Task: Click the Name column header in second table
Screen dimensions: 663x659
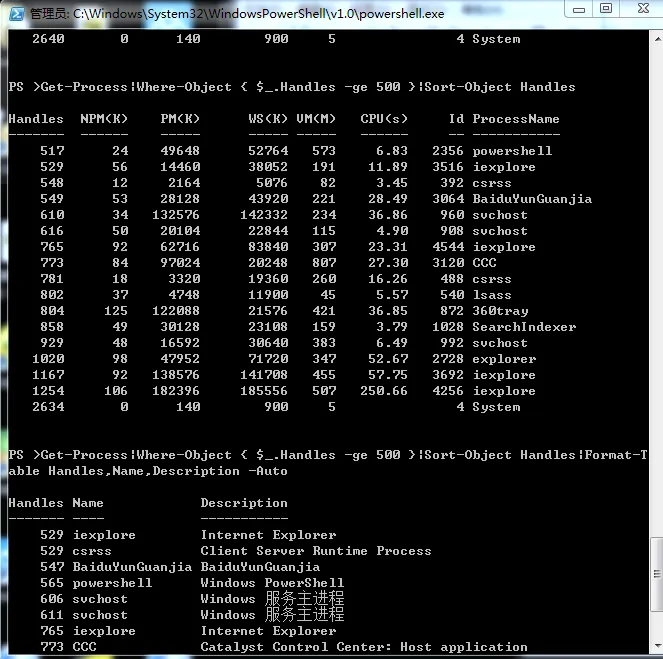Action: 88,503
